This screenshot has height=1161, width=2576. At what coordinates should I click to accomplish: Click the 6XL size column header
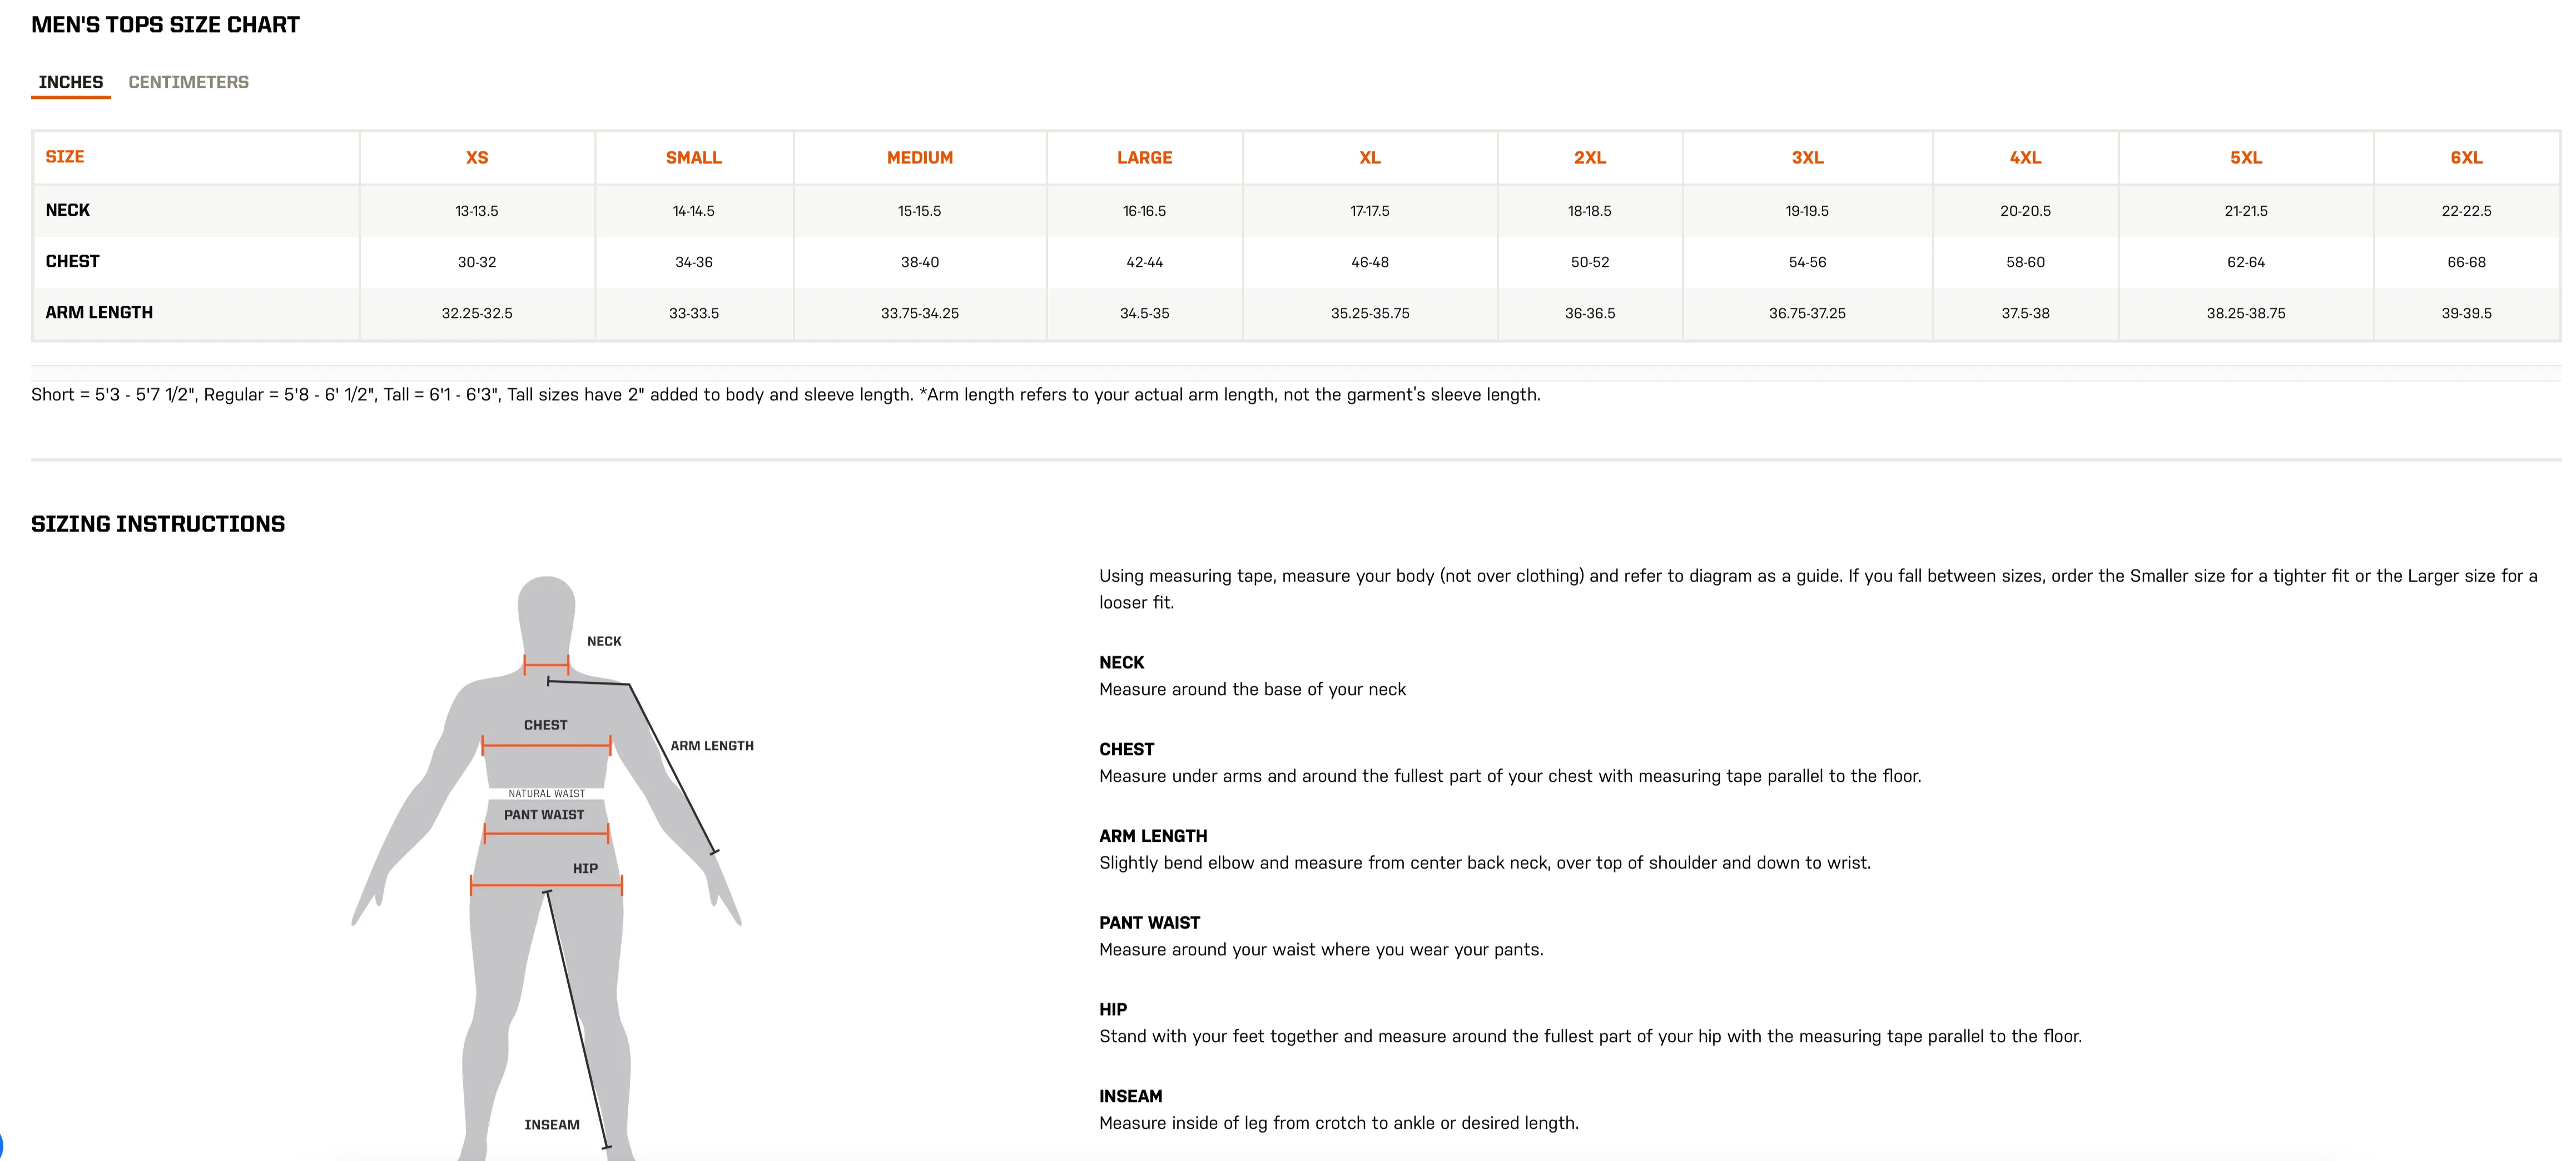coord(2466,158)
